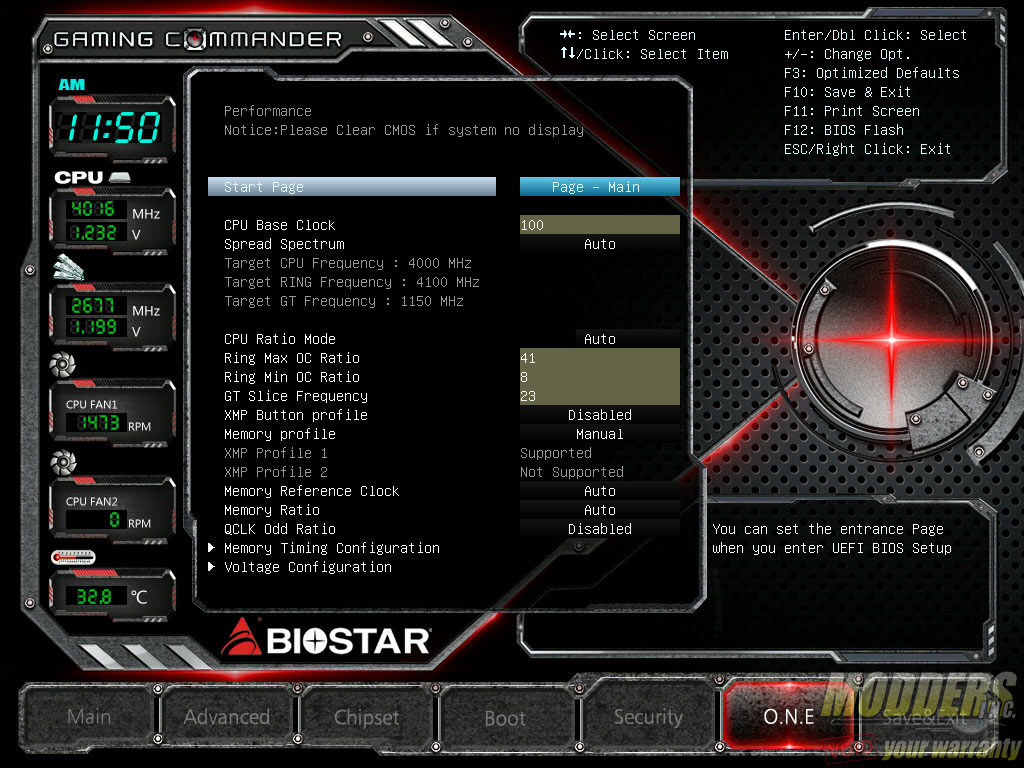Select the Memory Ratio label
1024x768 pixels.
coord(272,509)
